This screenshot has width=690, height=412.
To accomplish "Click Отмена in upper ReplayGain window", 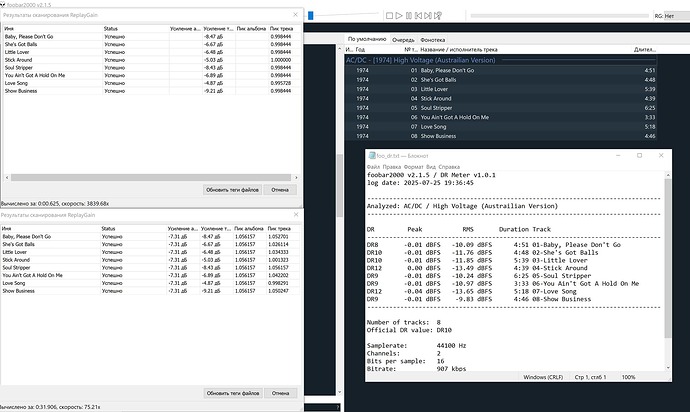I will tap(280, 190).
